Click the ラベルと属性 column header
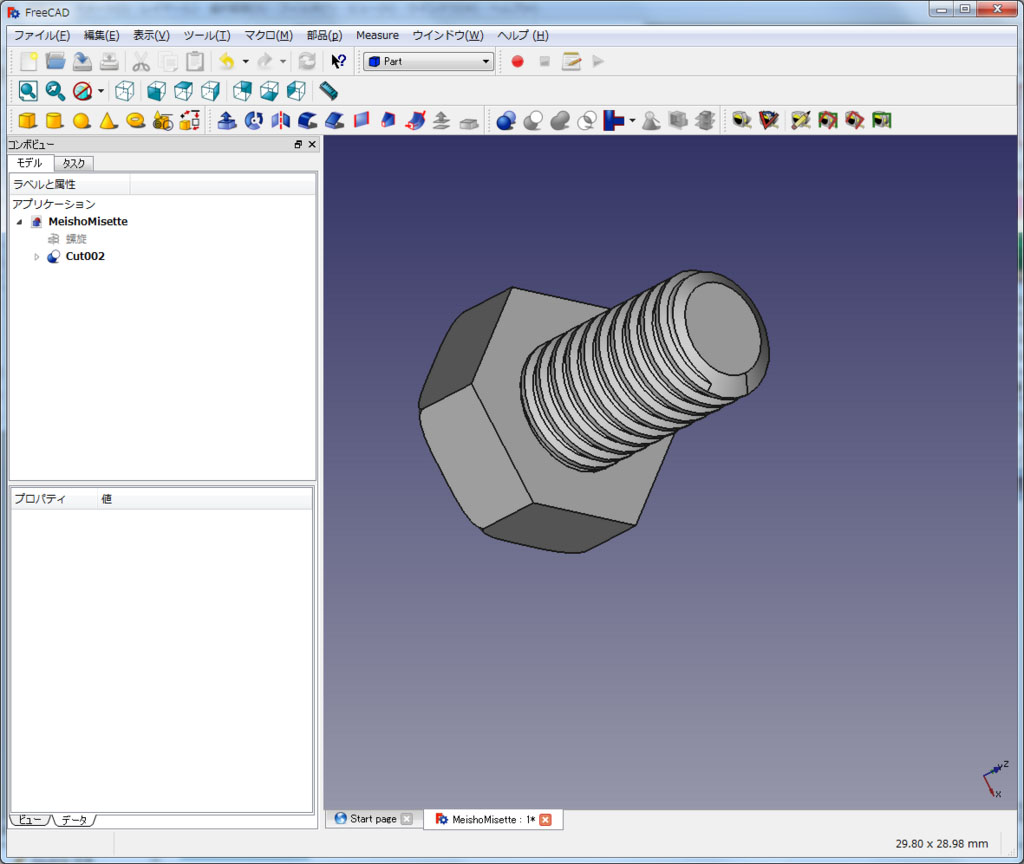Screen dimensions: 1024x864 click(x=70, y=185)
